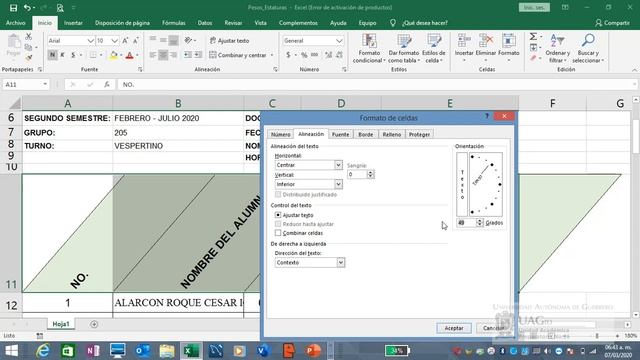Open the font size dropdown
The height and width of the screenshot is (360, 640).
click(114, 40)
